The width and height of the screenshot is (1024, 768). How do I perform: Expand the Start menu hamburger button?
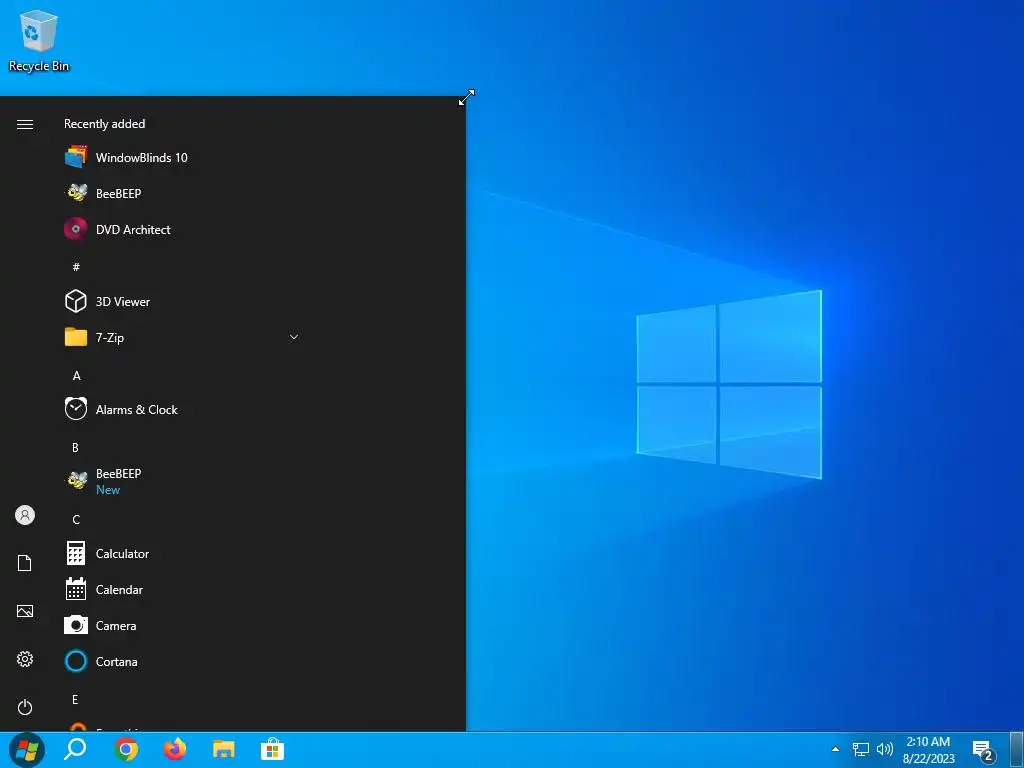(25, 124)
